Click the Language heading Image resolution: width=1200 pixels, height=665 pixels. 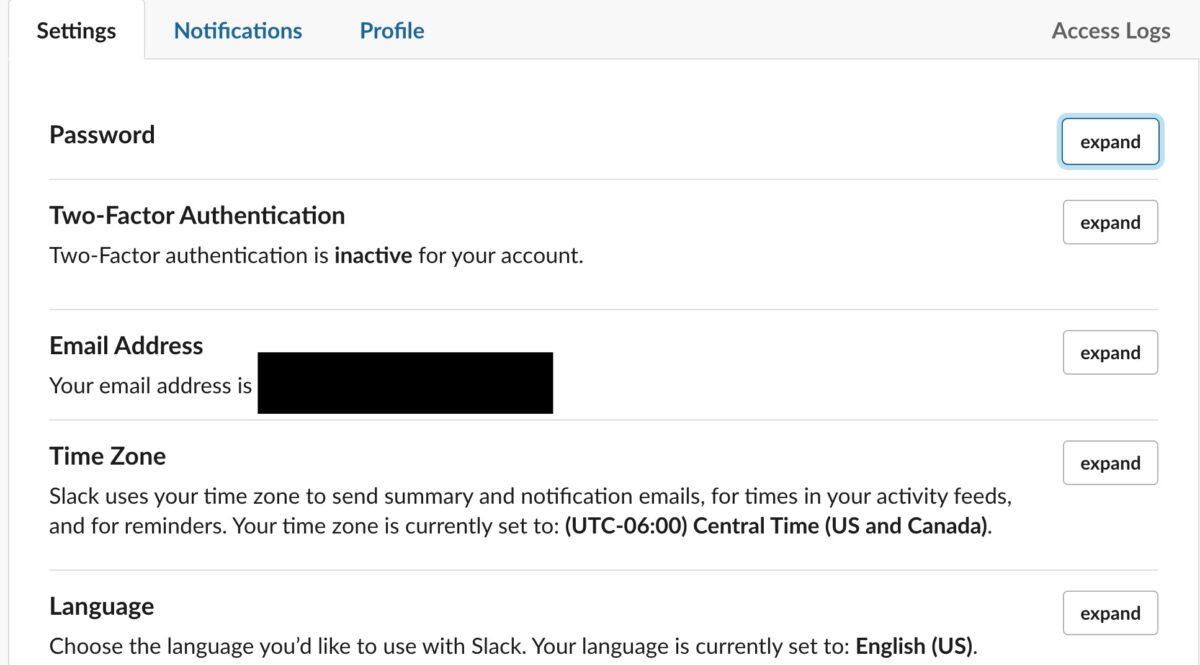pyautogui.click(x=101, y=607)
